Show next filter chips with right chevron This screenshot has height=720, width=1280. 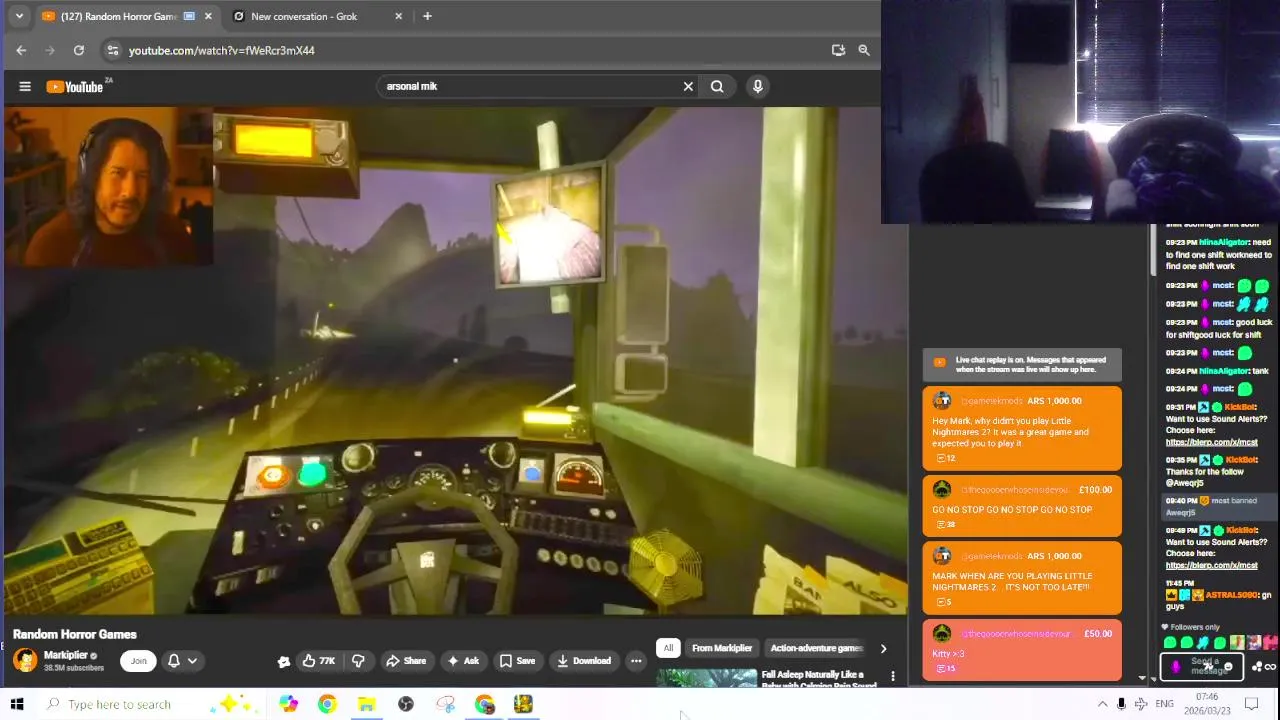[x=883, y=648]
